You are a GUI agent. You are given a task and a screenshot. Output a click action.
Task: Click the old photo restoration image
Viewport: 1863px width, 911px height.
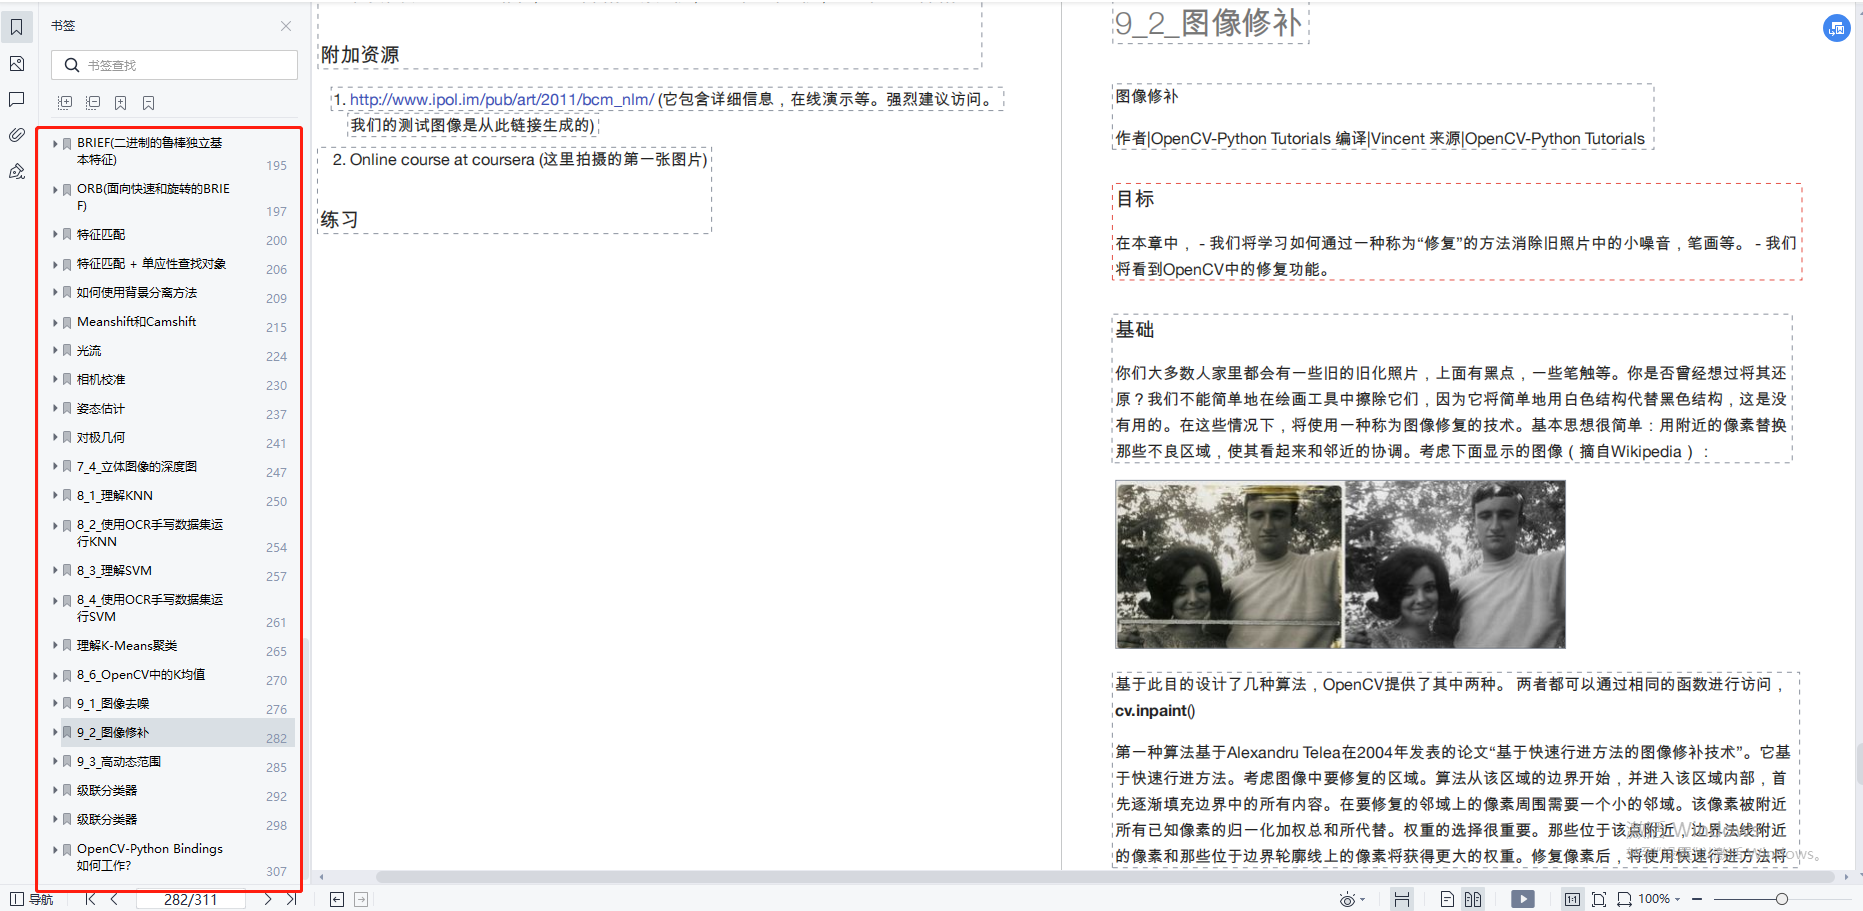(x=1340, y=564)
